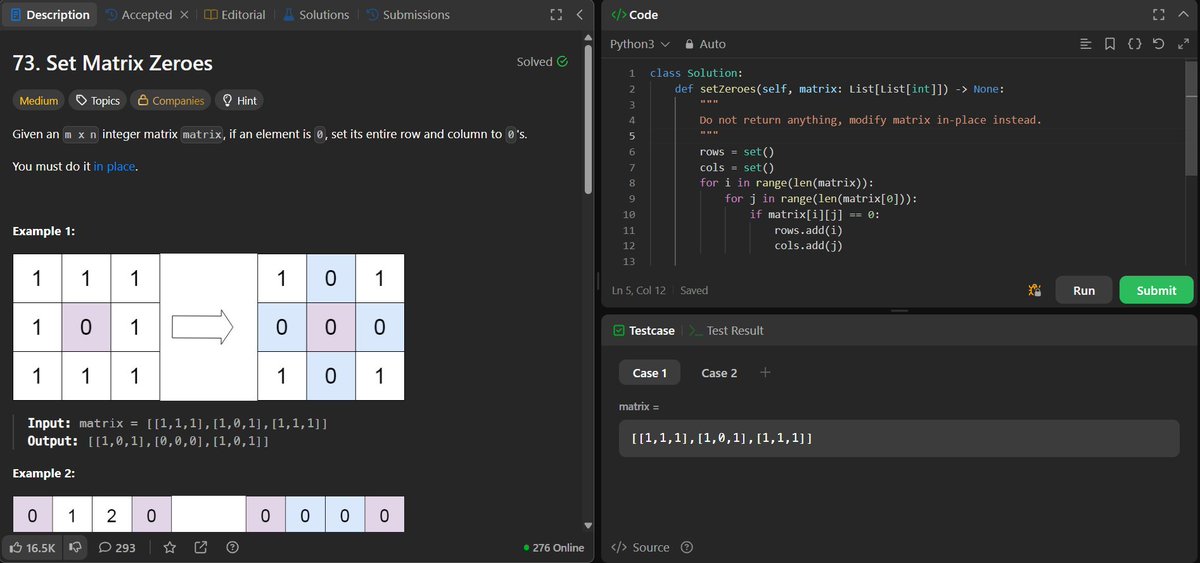Click the lock icon next to Auto
The height and width of the screenshot is (563, 1200).
(689, 44)
